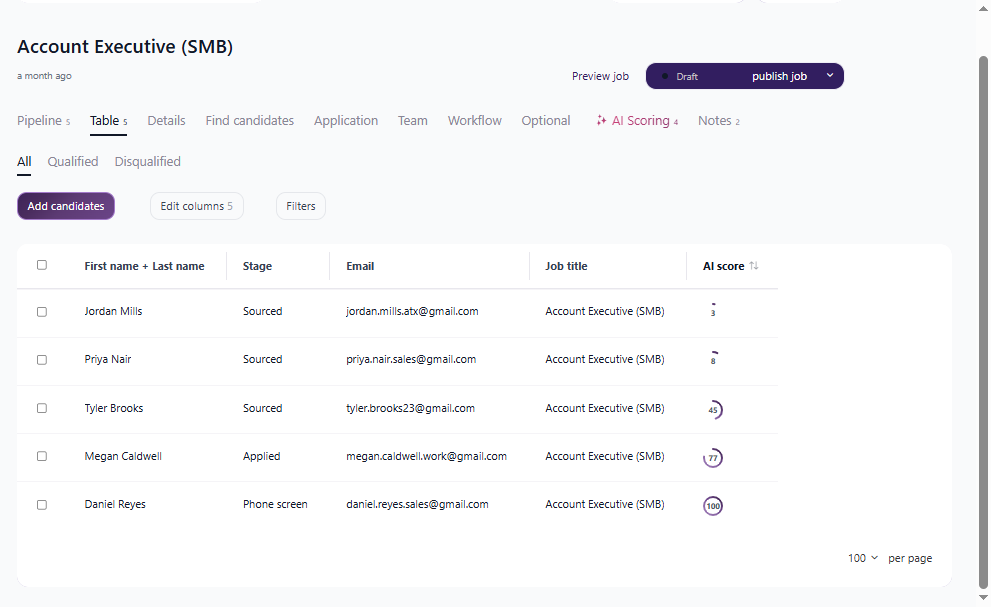Viewport: 991px width, 607px height.
Task: Open candidate Tyler Brooks
Action: tap(114, 408)
